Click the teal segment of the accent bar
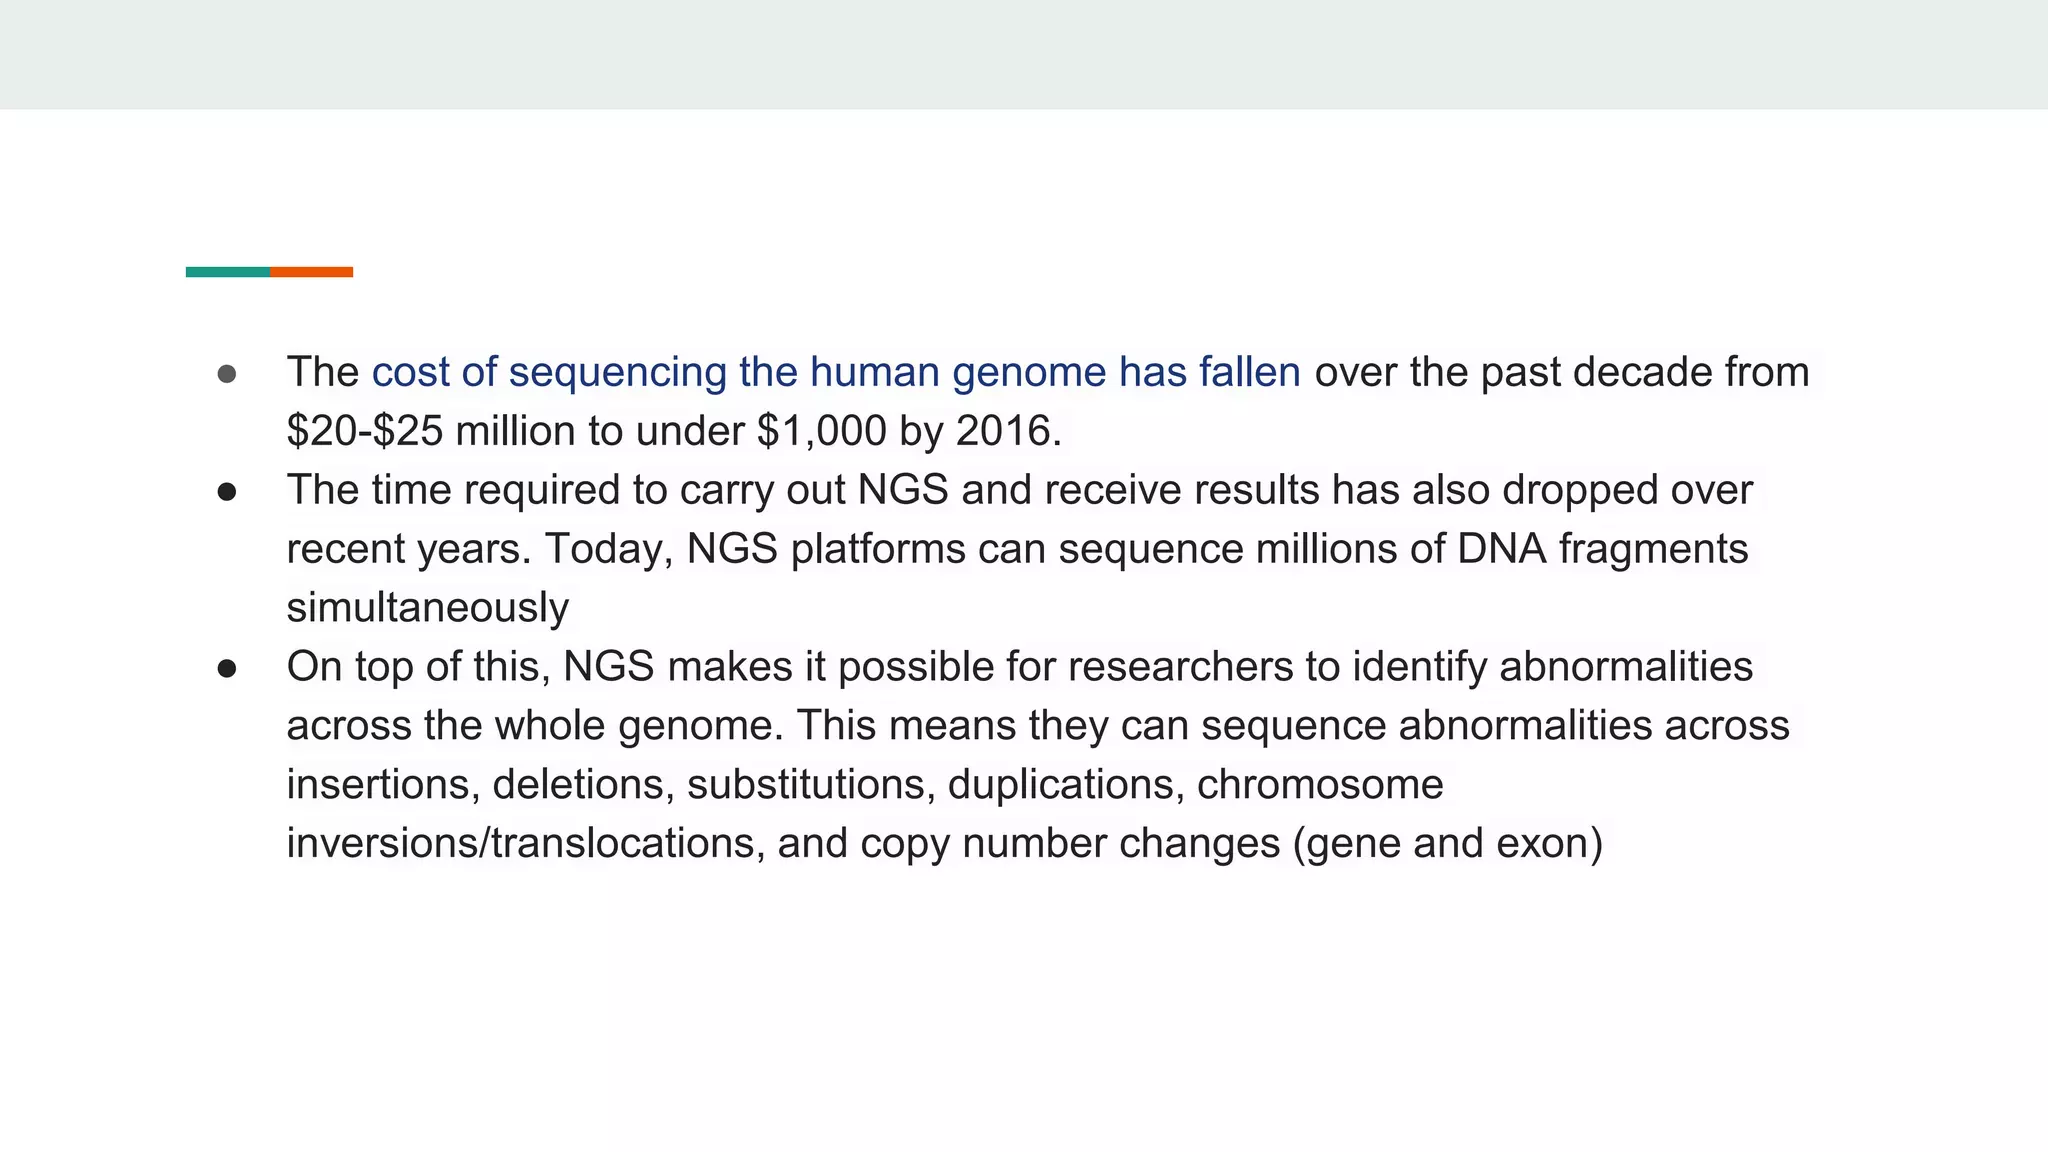The image size is (2048, 1152). [x=227, y=272]
